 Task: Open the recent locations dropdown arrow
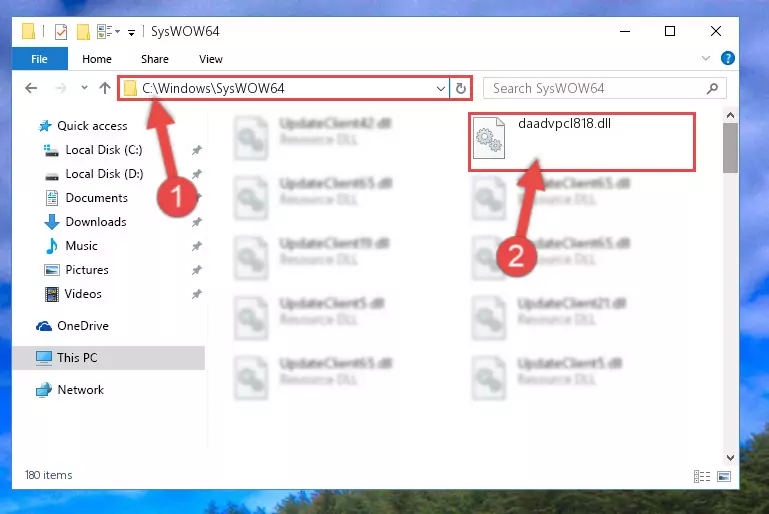point(84,88)
